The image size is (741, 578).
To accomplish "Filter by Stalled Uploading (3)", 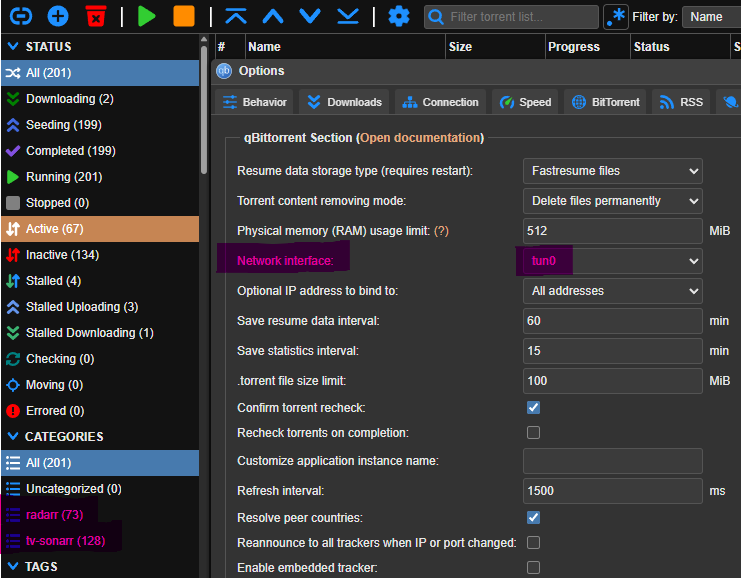I will coord(100,307).
